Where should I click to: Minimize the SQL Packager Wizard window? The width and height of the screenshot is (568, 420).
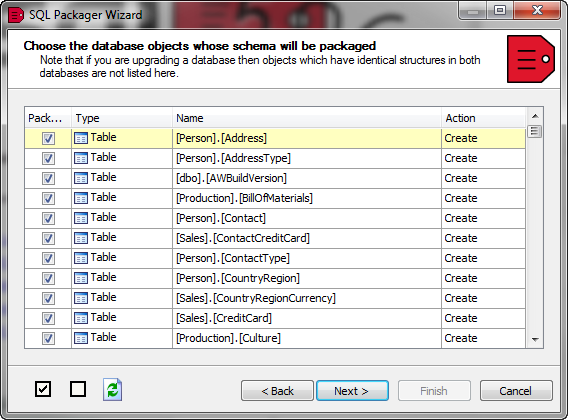(x=472, y=11)
